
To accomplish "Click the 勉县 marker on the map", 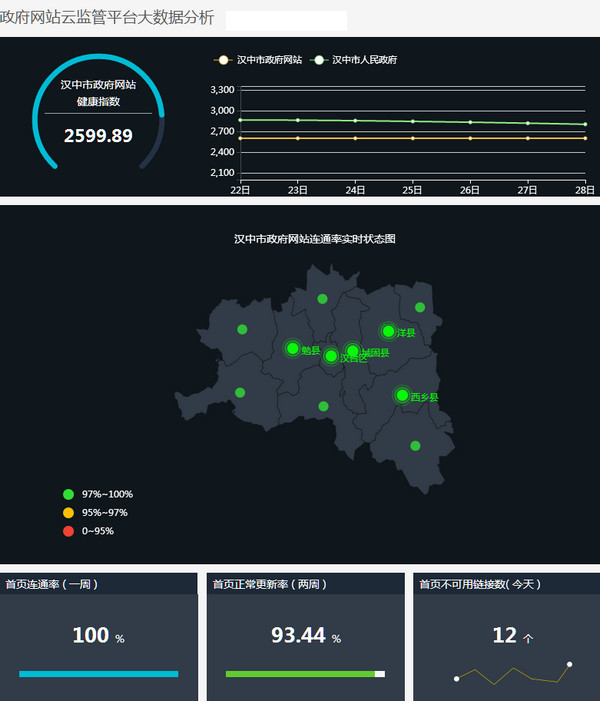I will tap(293, 348).
